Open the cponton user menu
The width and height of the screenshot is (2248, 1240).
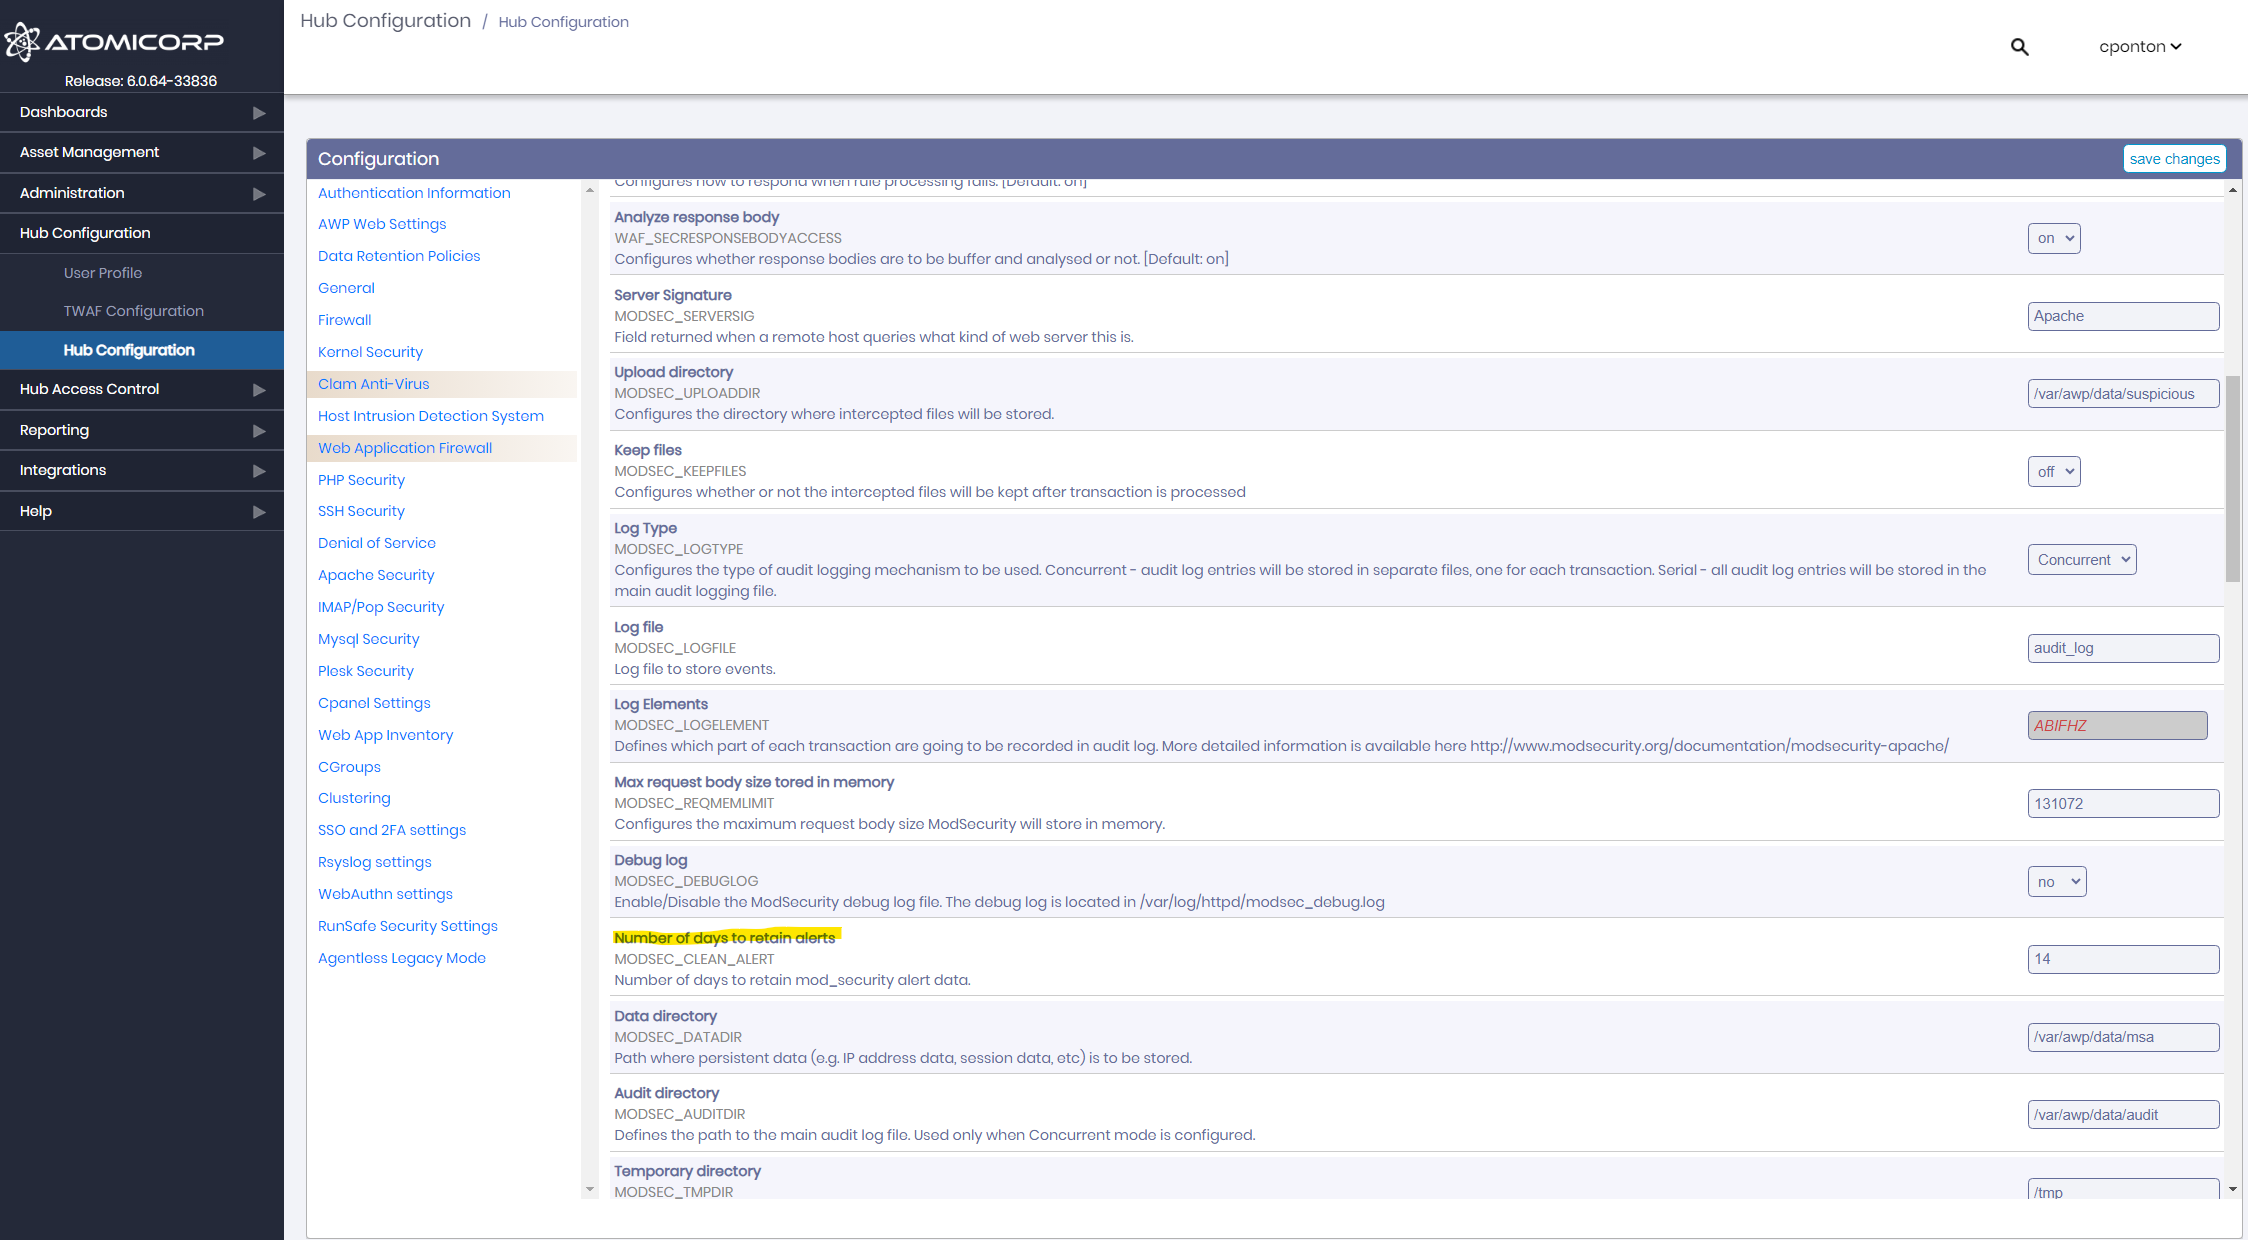(2140, 46)
